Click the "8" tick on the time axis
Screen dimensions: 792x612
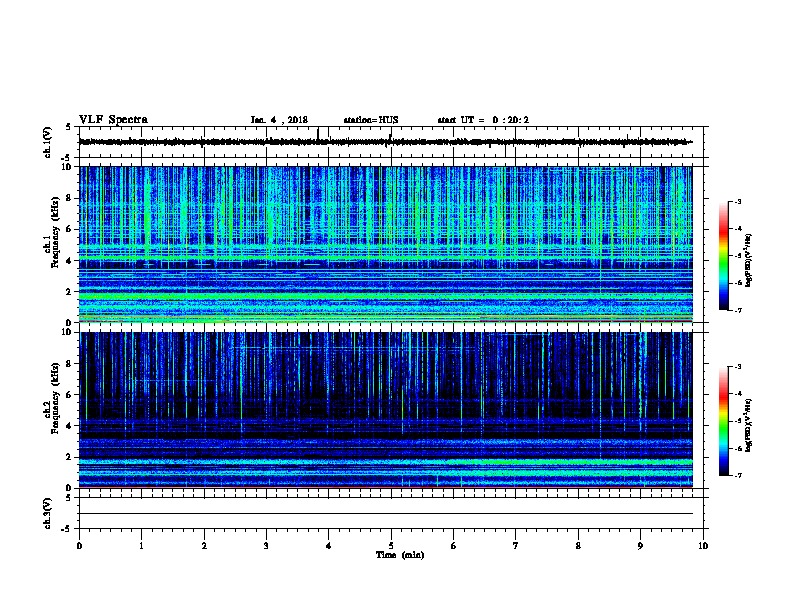click(578, 546)
